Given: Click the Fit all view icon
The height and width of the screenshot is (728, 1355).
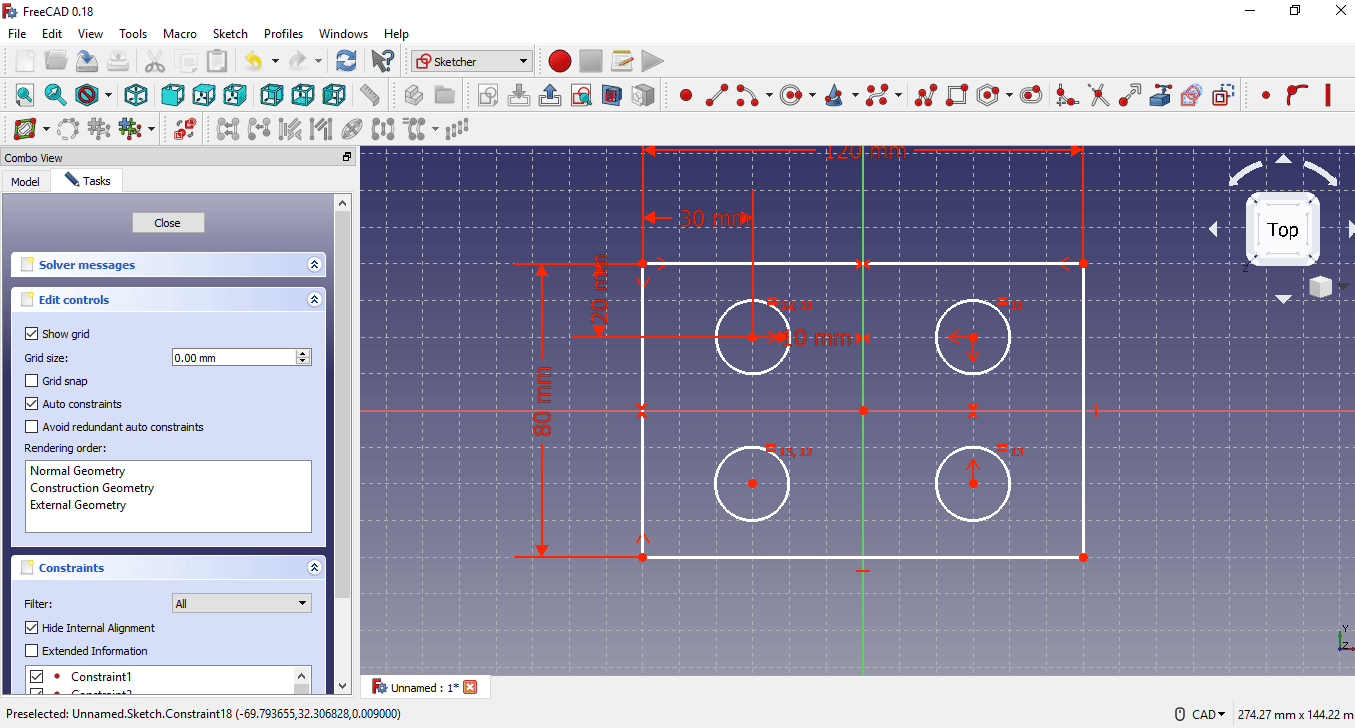Looking at the screenshot, I should (24, 95).
